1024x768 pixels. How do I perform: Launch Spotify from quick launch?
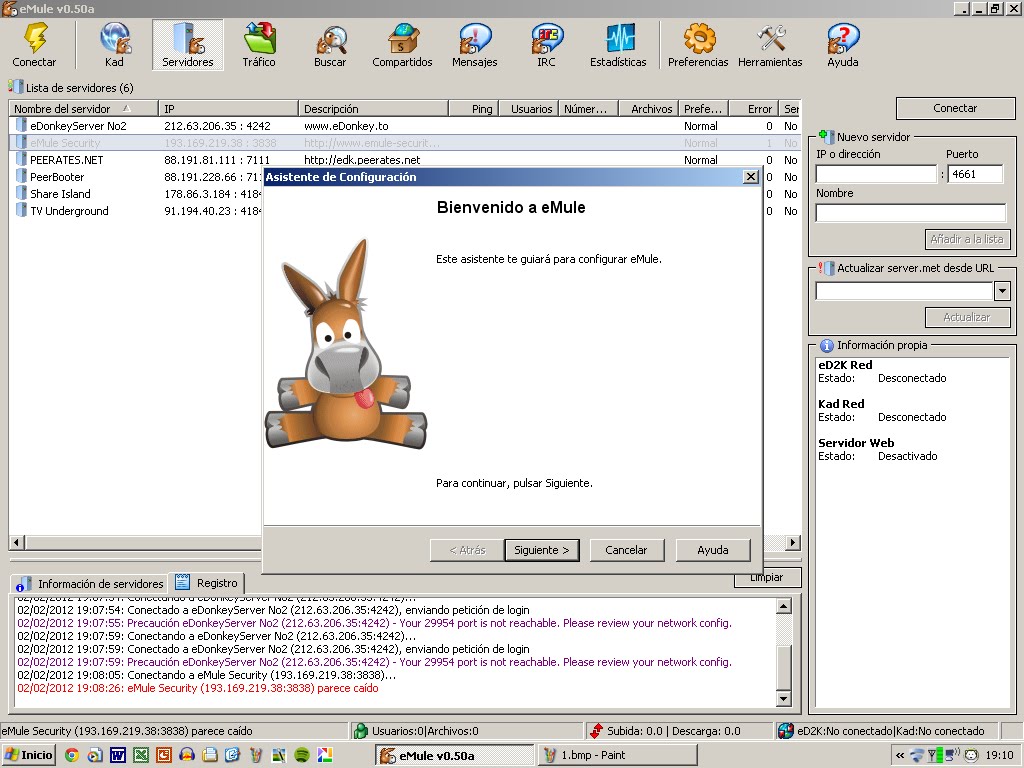coord(302,756)
